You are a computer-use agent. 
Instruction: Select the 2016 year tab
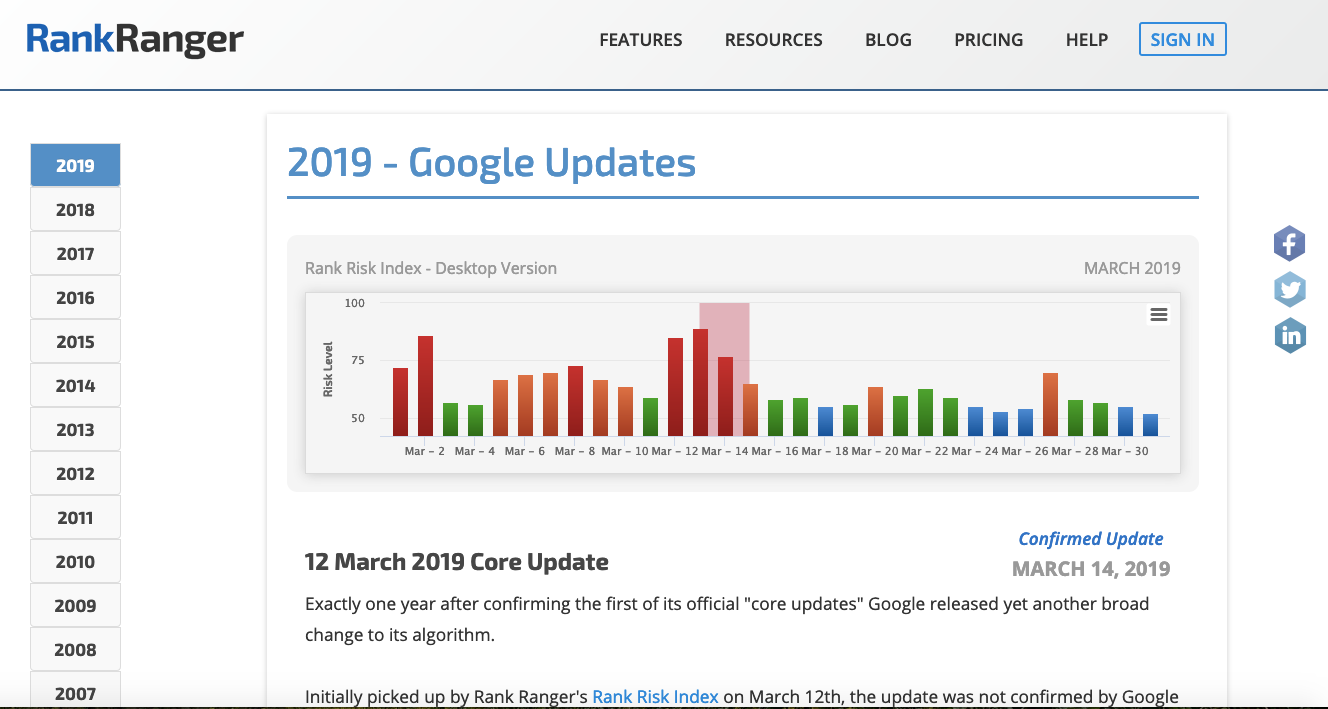coord(75,298)
